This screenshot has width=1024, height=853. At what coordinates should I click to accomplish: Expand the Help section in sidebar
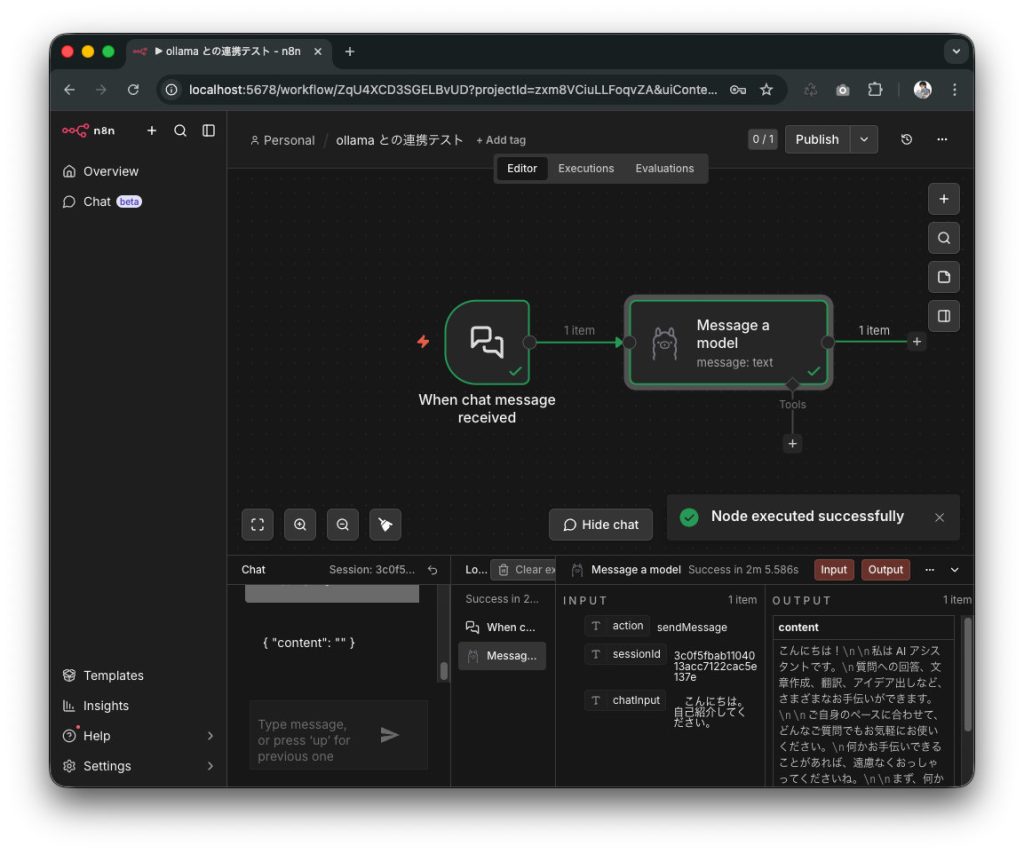(96, 735)
